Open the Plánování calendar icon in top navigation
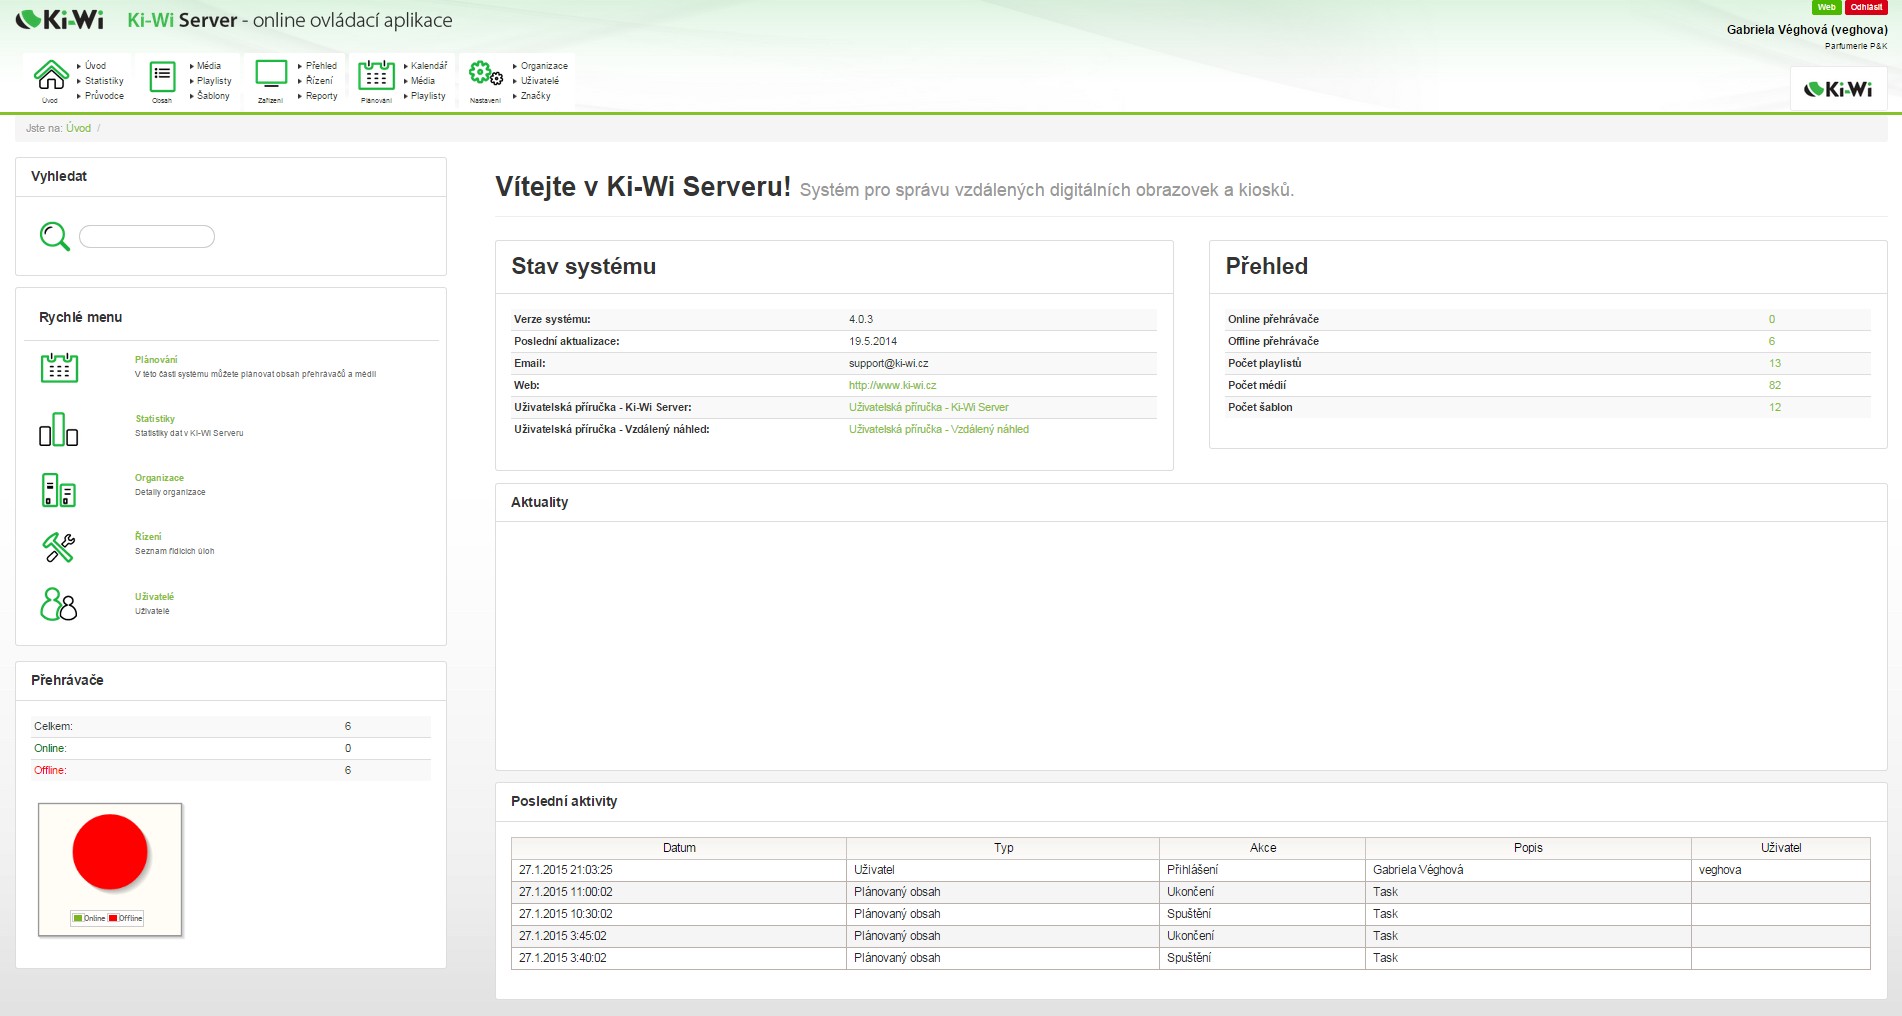The width and height of the screenshot is (1902, 1016). click(x=377, y=75)
